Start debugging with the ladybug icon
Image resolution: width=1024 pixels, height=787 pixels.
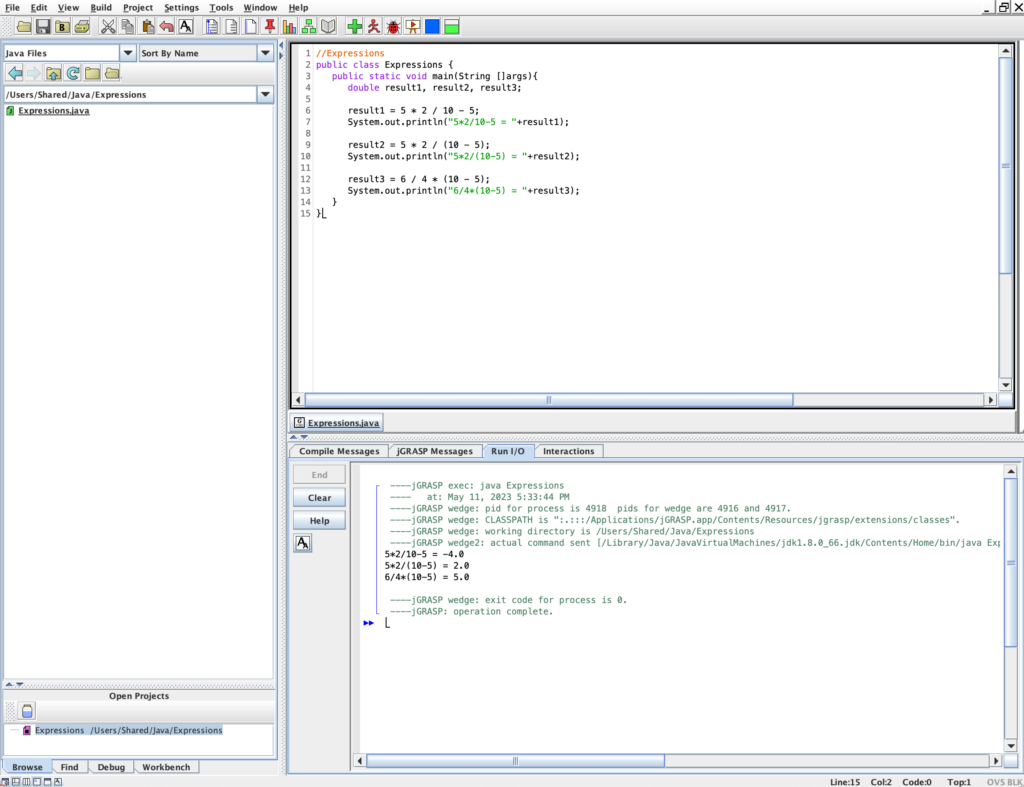pos(393,27)
